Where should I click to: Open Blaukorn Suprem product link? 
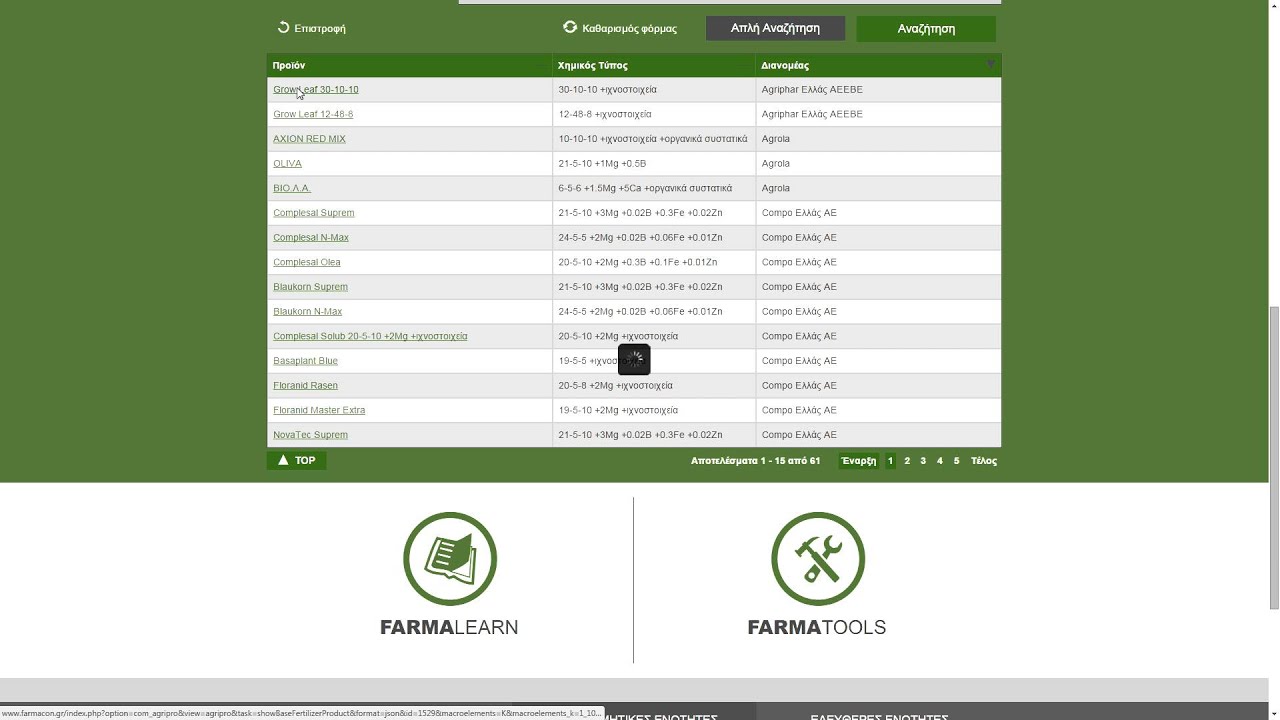[310, 287]
